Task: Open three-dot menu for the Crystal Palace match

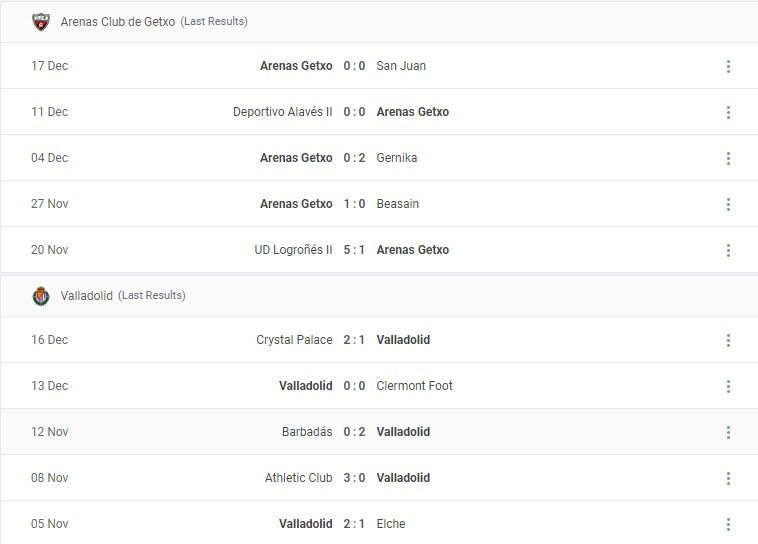Action: (x=728, y=340)
